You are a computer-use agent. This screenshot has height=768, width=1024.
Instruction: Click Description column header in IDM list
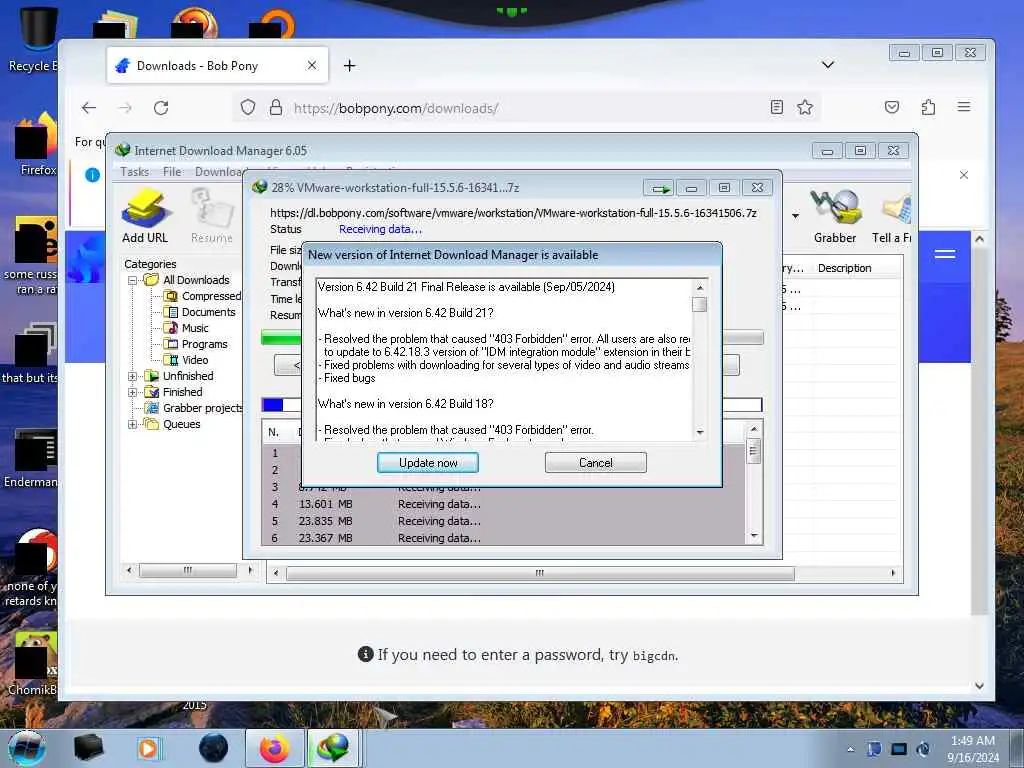(x=844, y=268)
